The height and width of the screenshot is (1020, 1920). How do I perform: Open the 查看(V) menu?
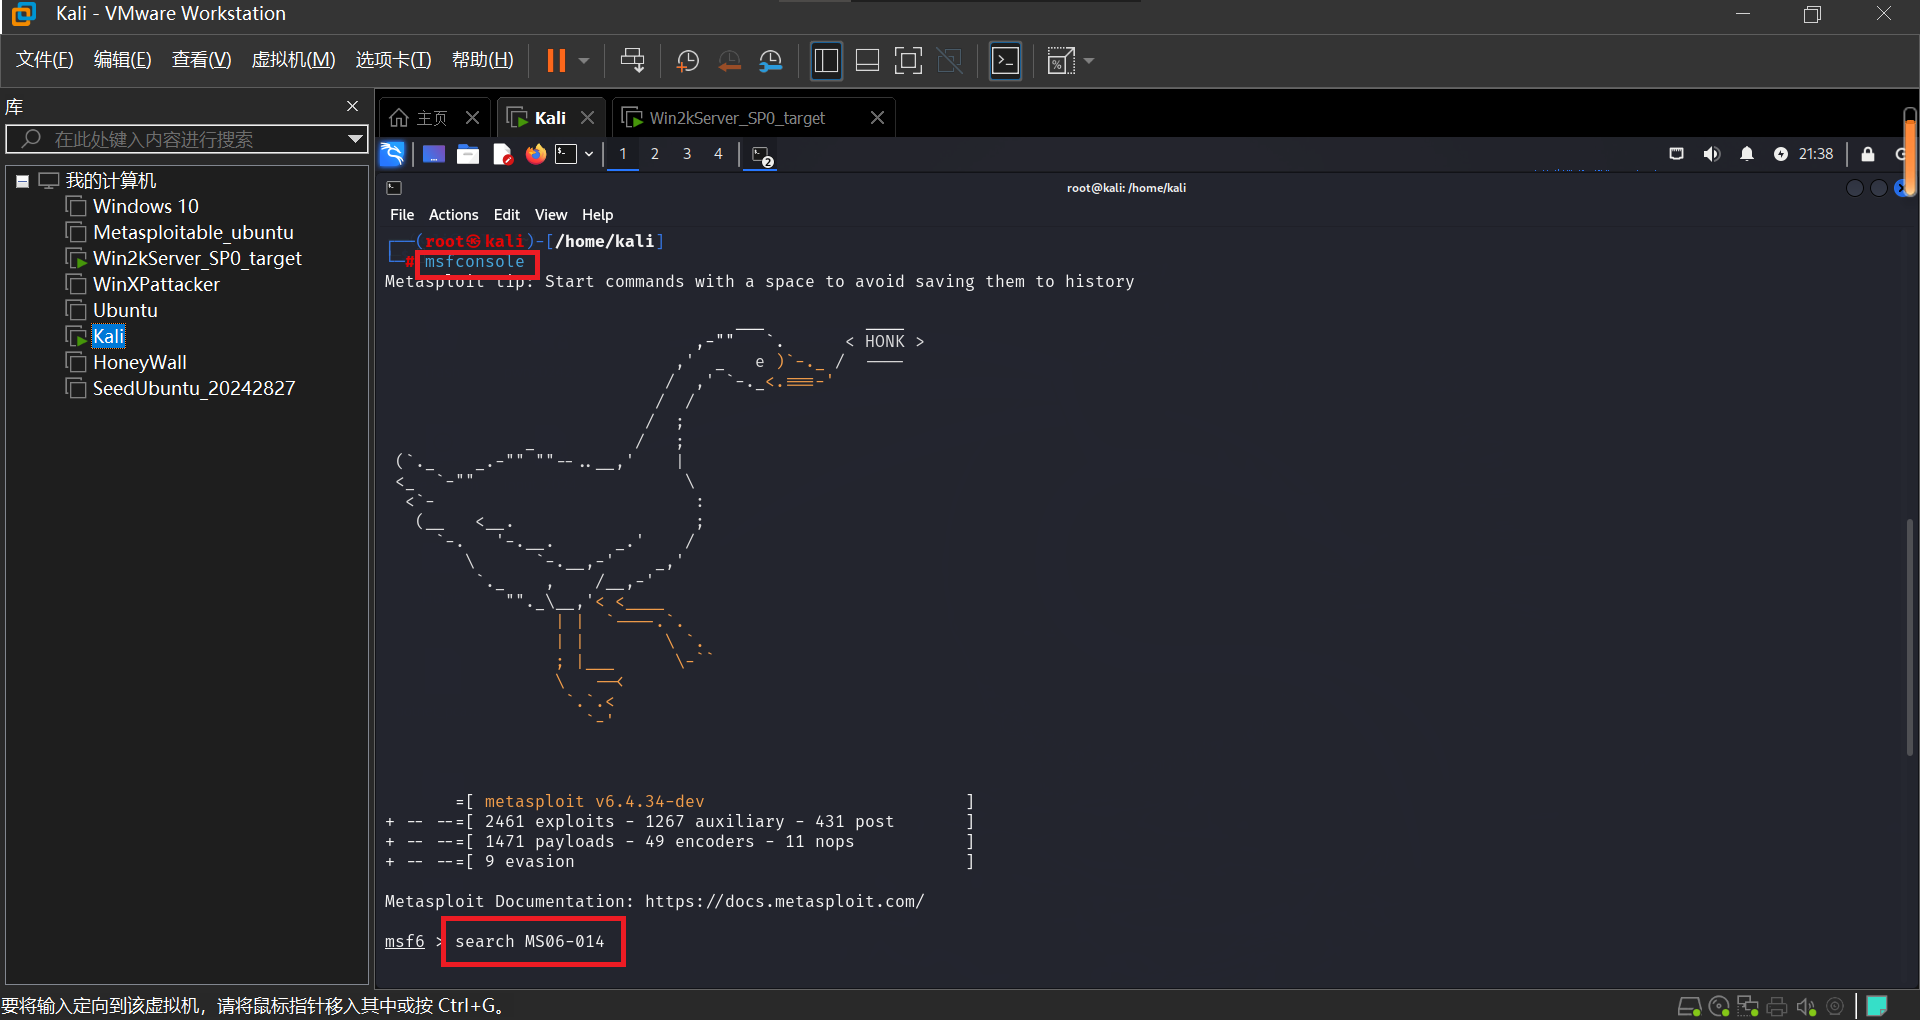coord(201,60)
